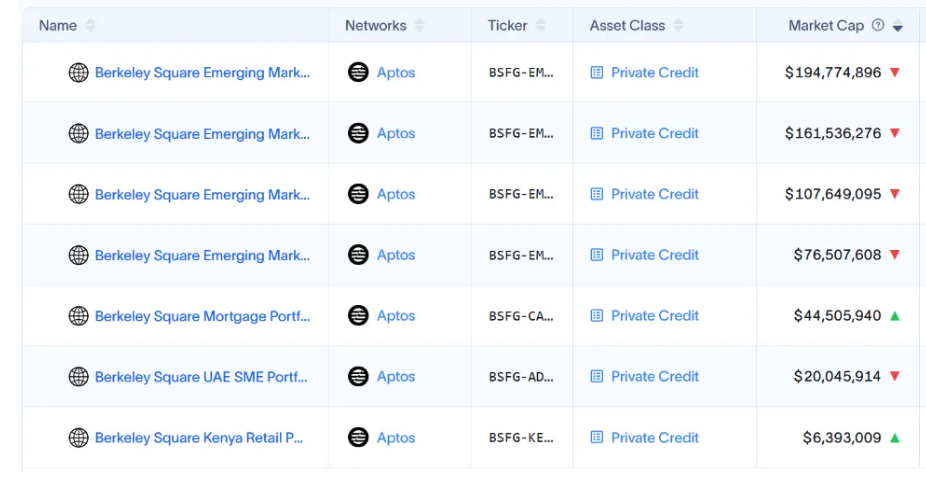Click Aptos logo icon in Kenya Retail row

pyautogui.click(x=358, y=438)
